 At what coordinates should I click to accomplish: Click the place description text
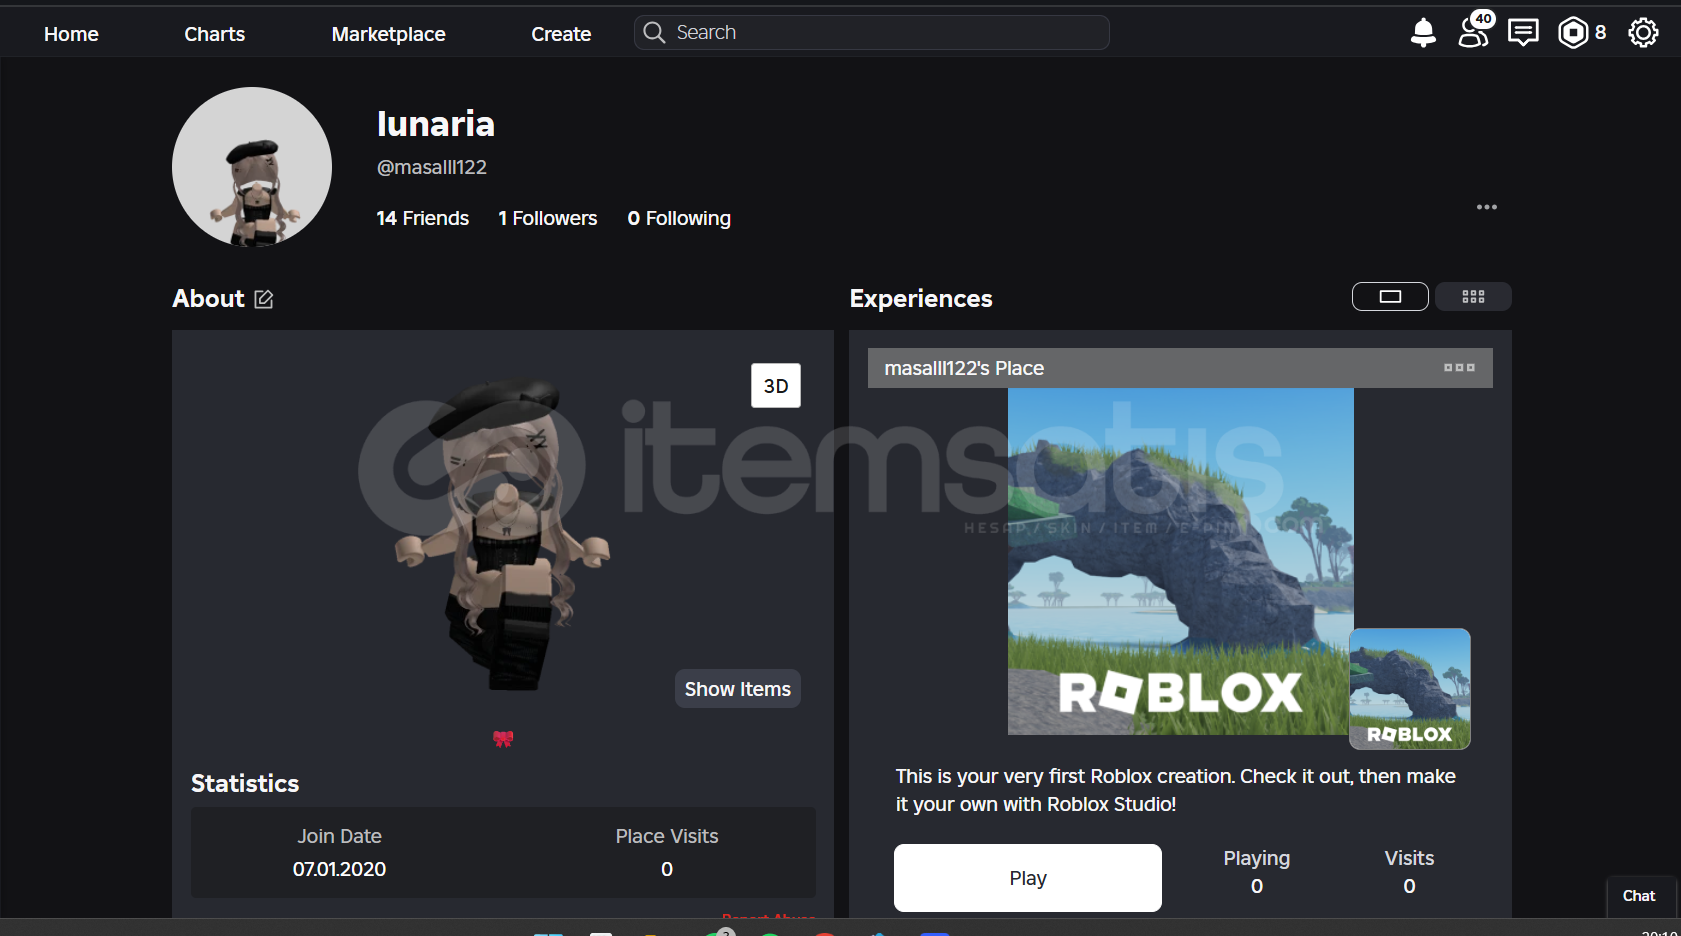[x=1176, y=790]
